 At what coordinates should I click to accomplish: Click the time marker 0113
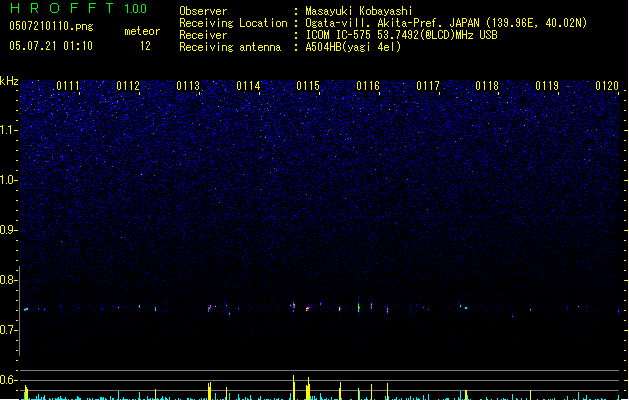point(188,86)
